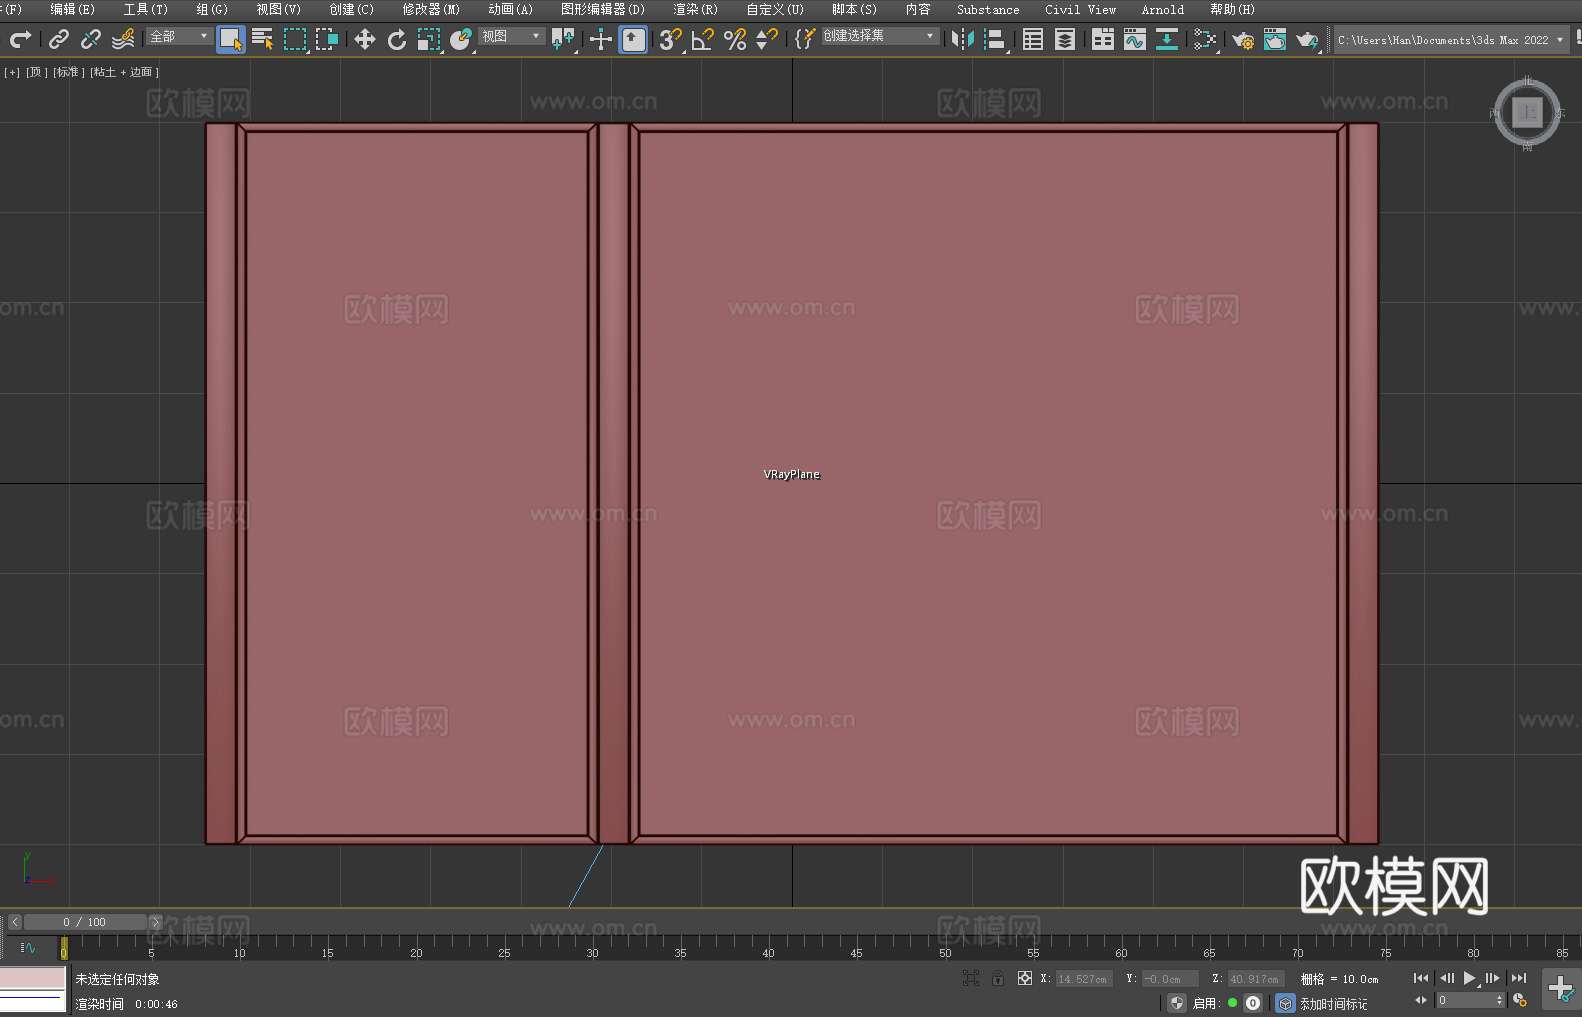The image size is (1582, 1017).
Task: Toggle Scene Explorer icon
Action: 1033,40
